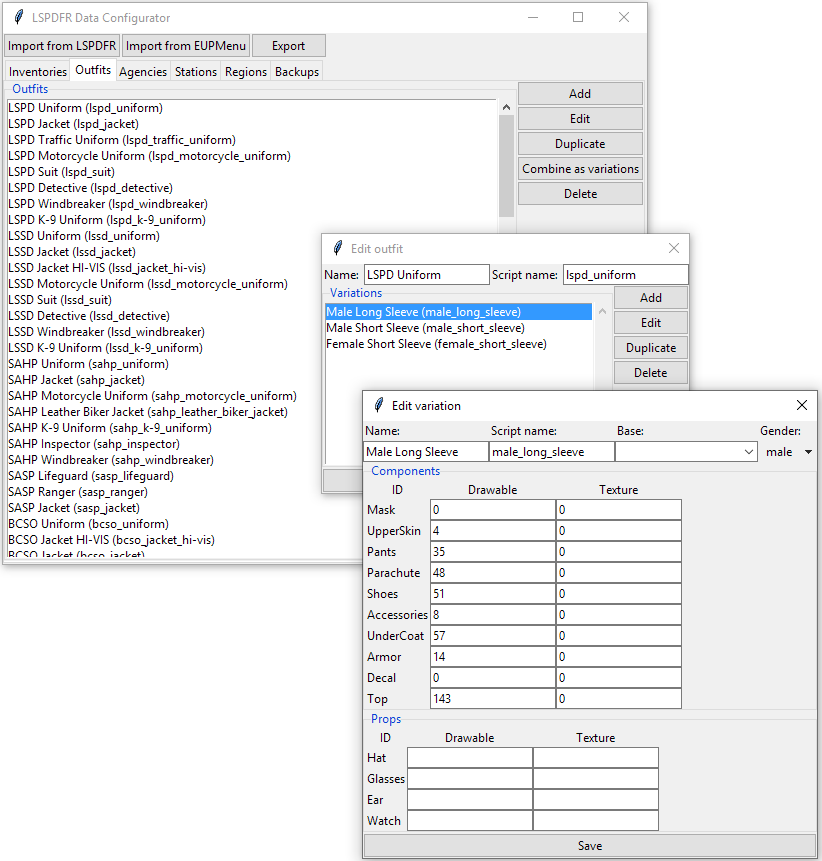
Task: Close the Edit variation window
Action: point(802,405)
